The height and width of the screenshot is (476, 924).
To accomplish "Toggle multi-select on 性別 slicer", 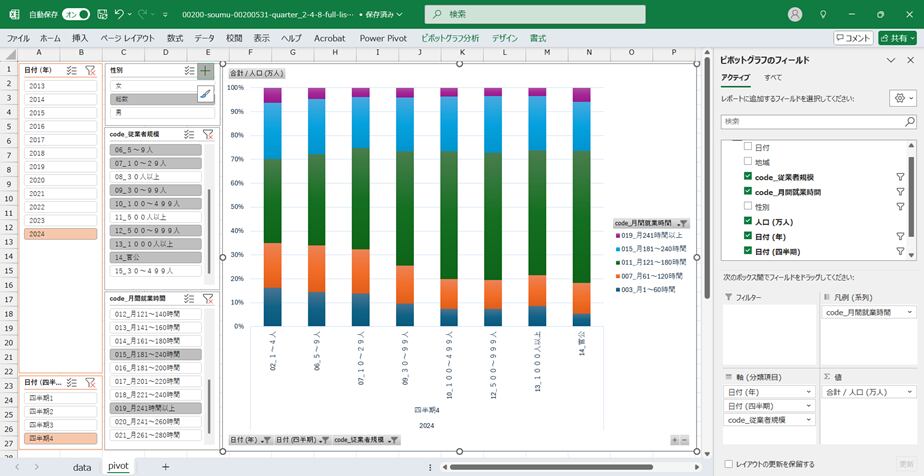I will coord(189,71).
